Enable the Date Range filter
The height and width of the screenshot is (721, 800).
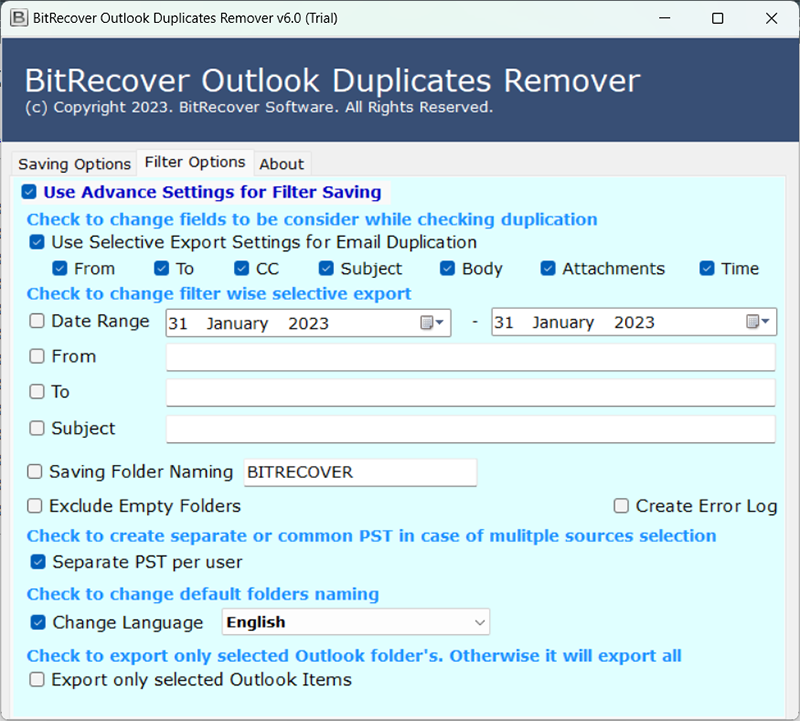(x=37, y=321)
